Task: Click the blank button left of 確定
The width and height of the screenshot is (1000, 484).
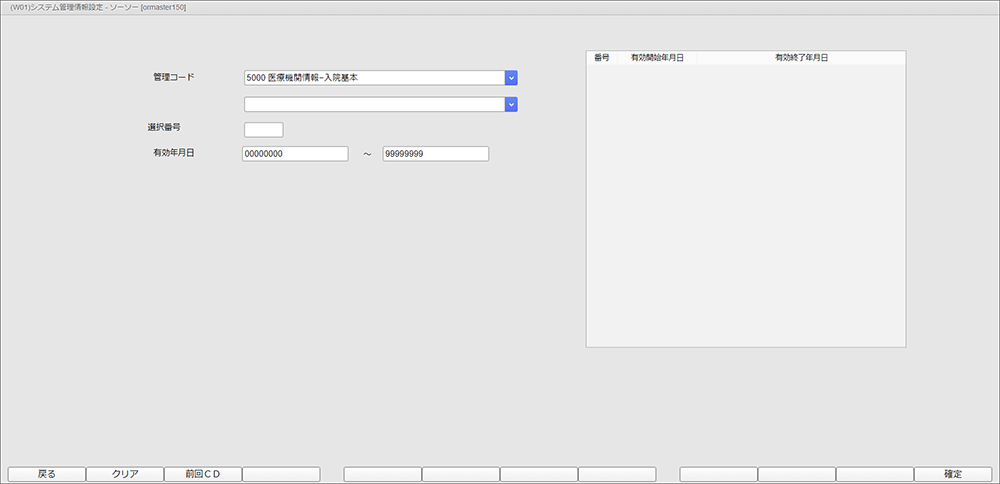Action: (x=874, y=474)
